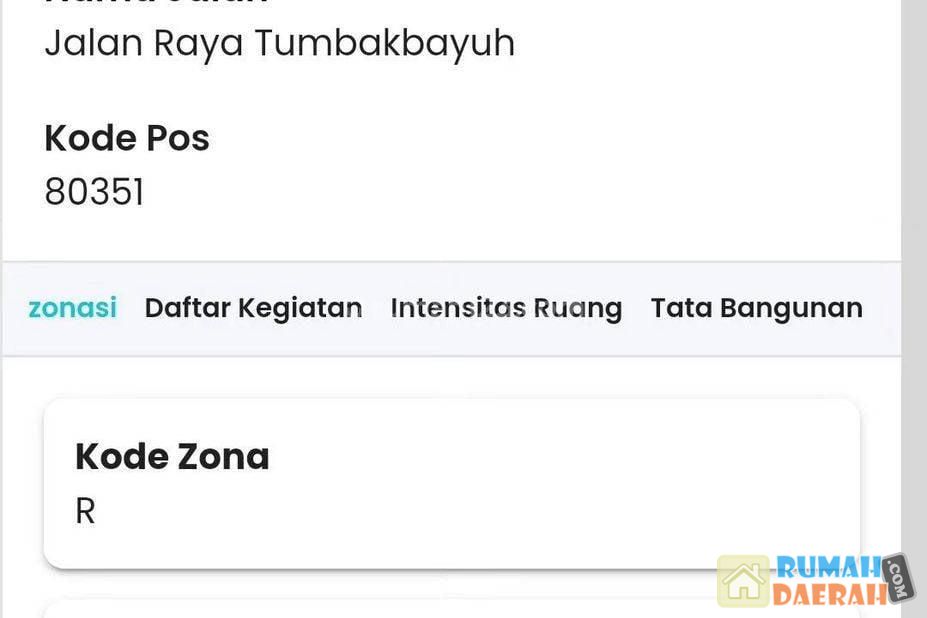
Task: Select the zonasi tab
Action: 72,308
